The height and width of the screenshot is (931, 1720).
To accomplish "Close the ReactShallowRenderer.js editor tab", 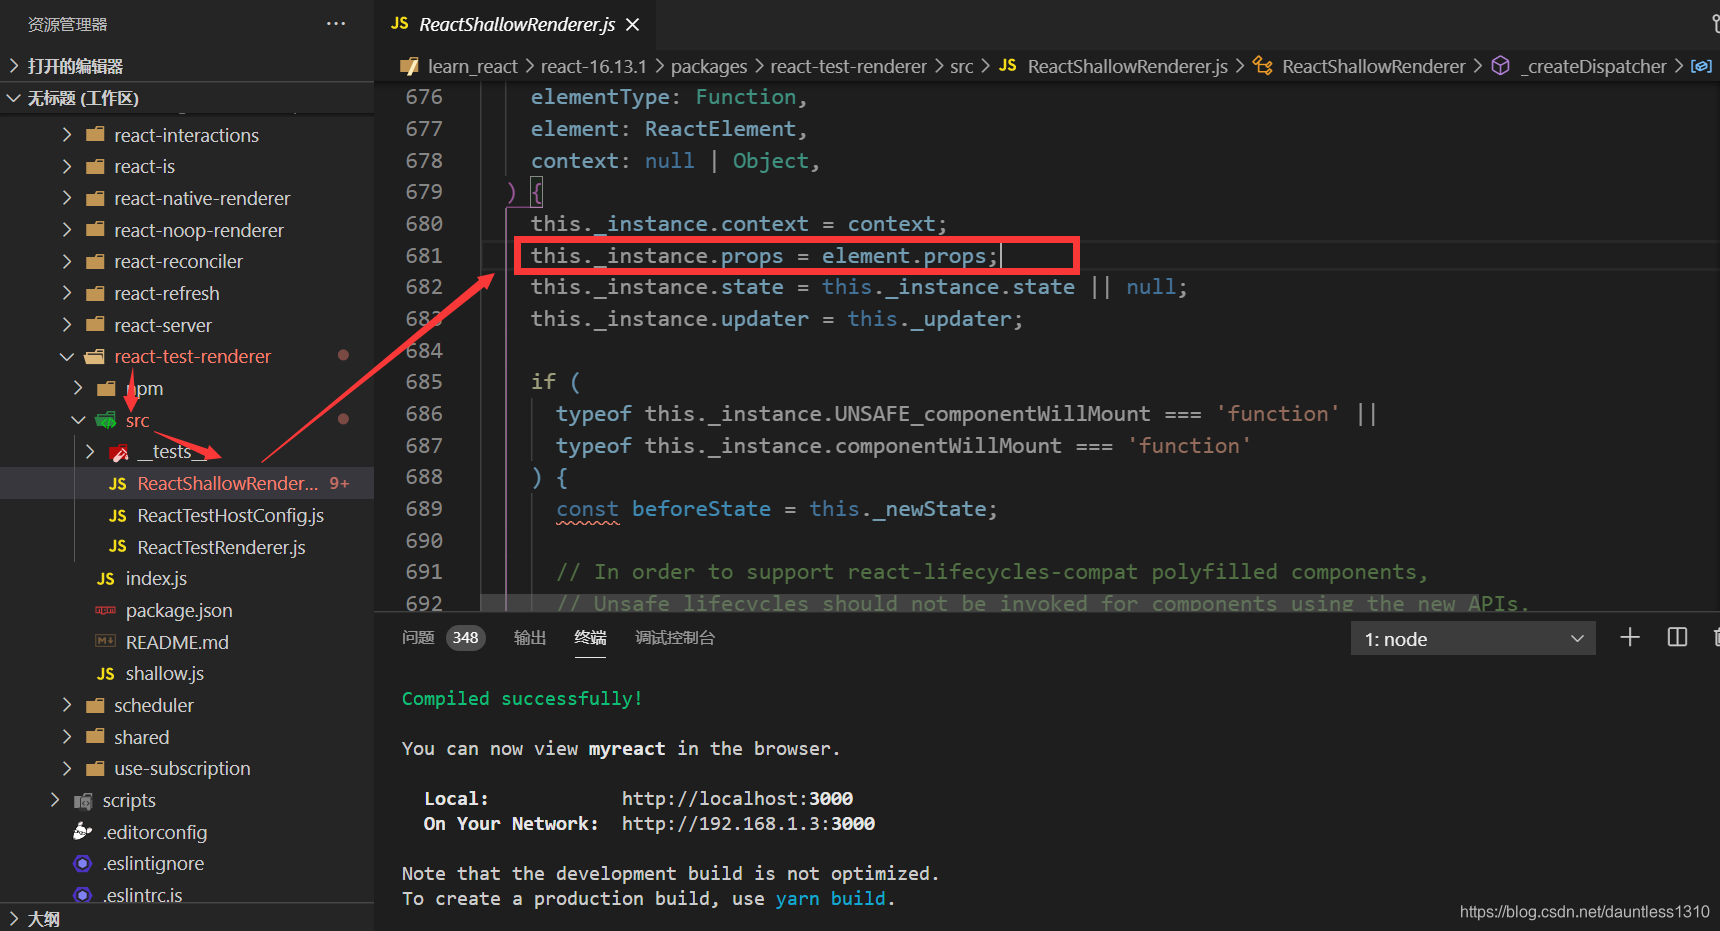I will pos(632,24).
